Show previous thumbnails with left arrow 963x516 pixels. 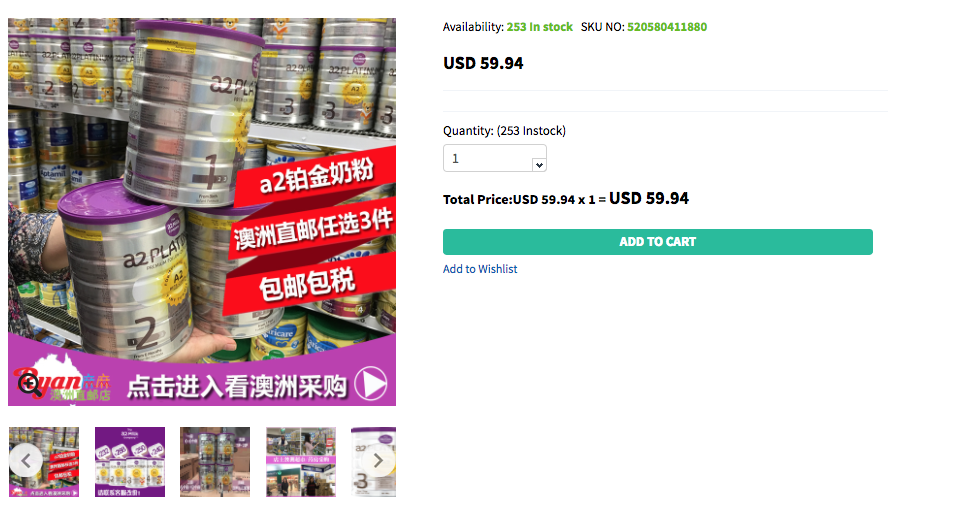[x=26, y=461]
